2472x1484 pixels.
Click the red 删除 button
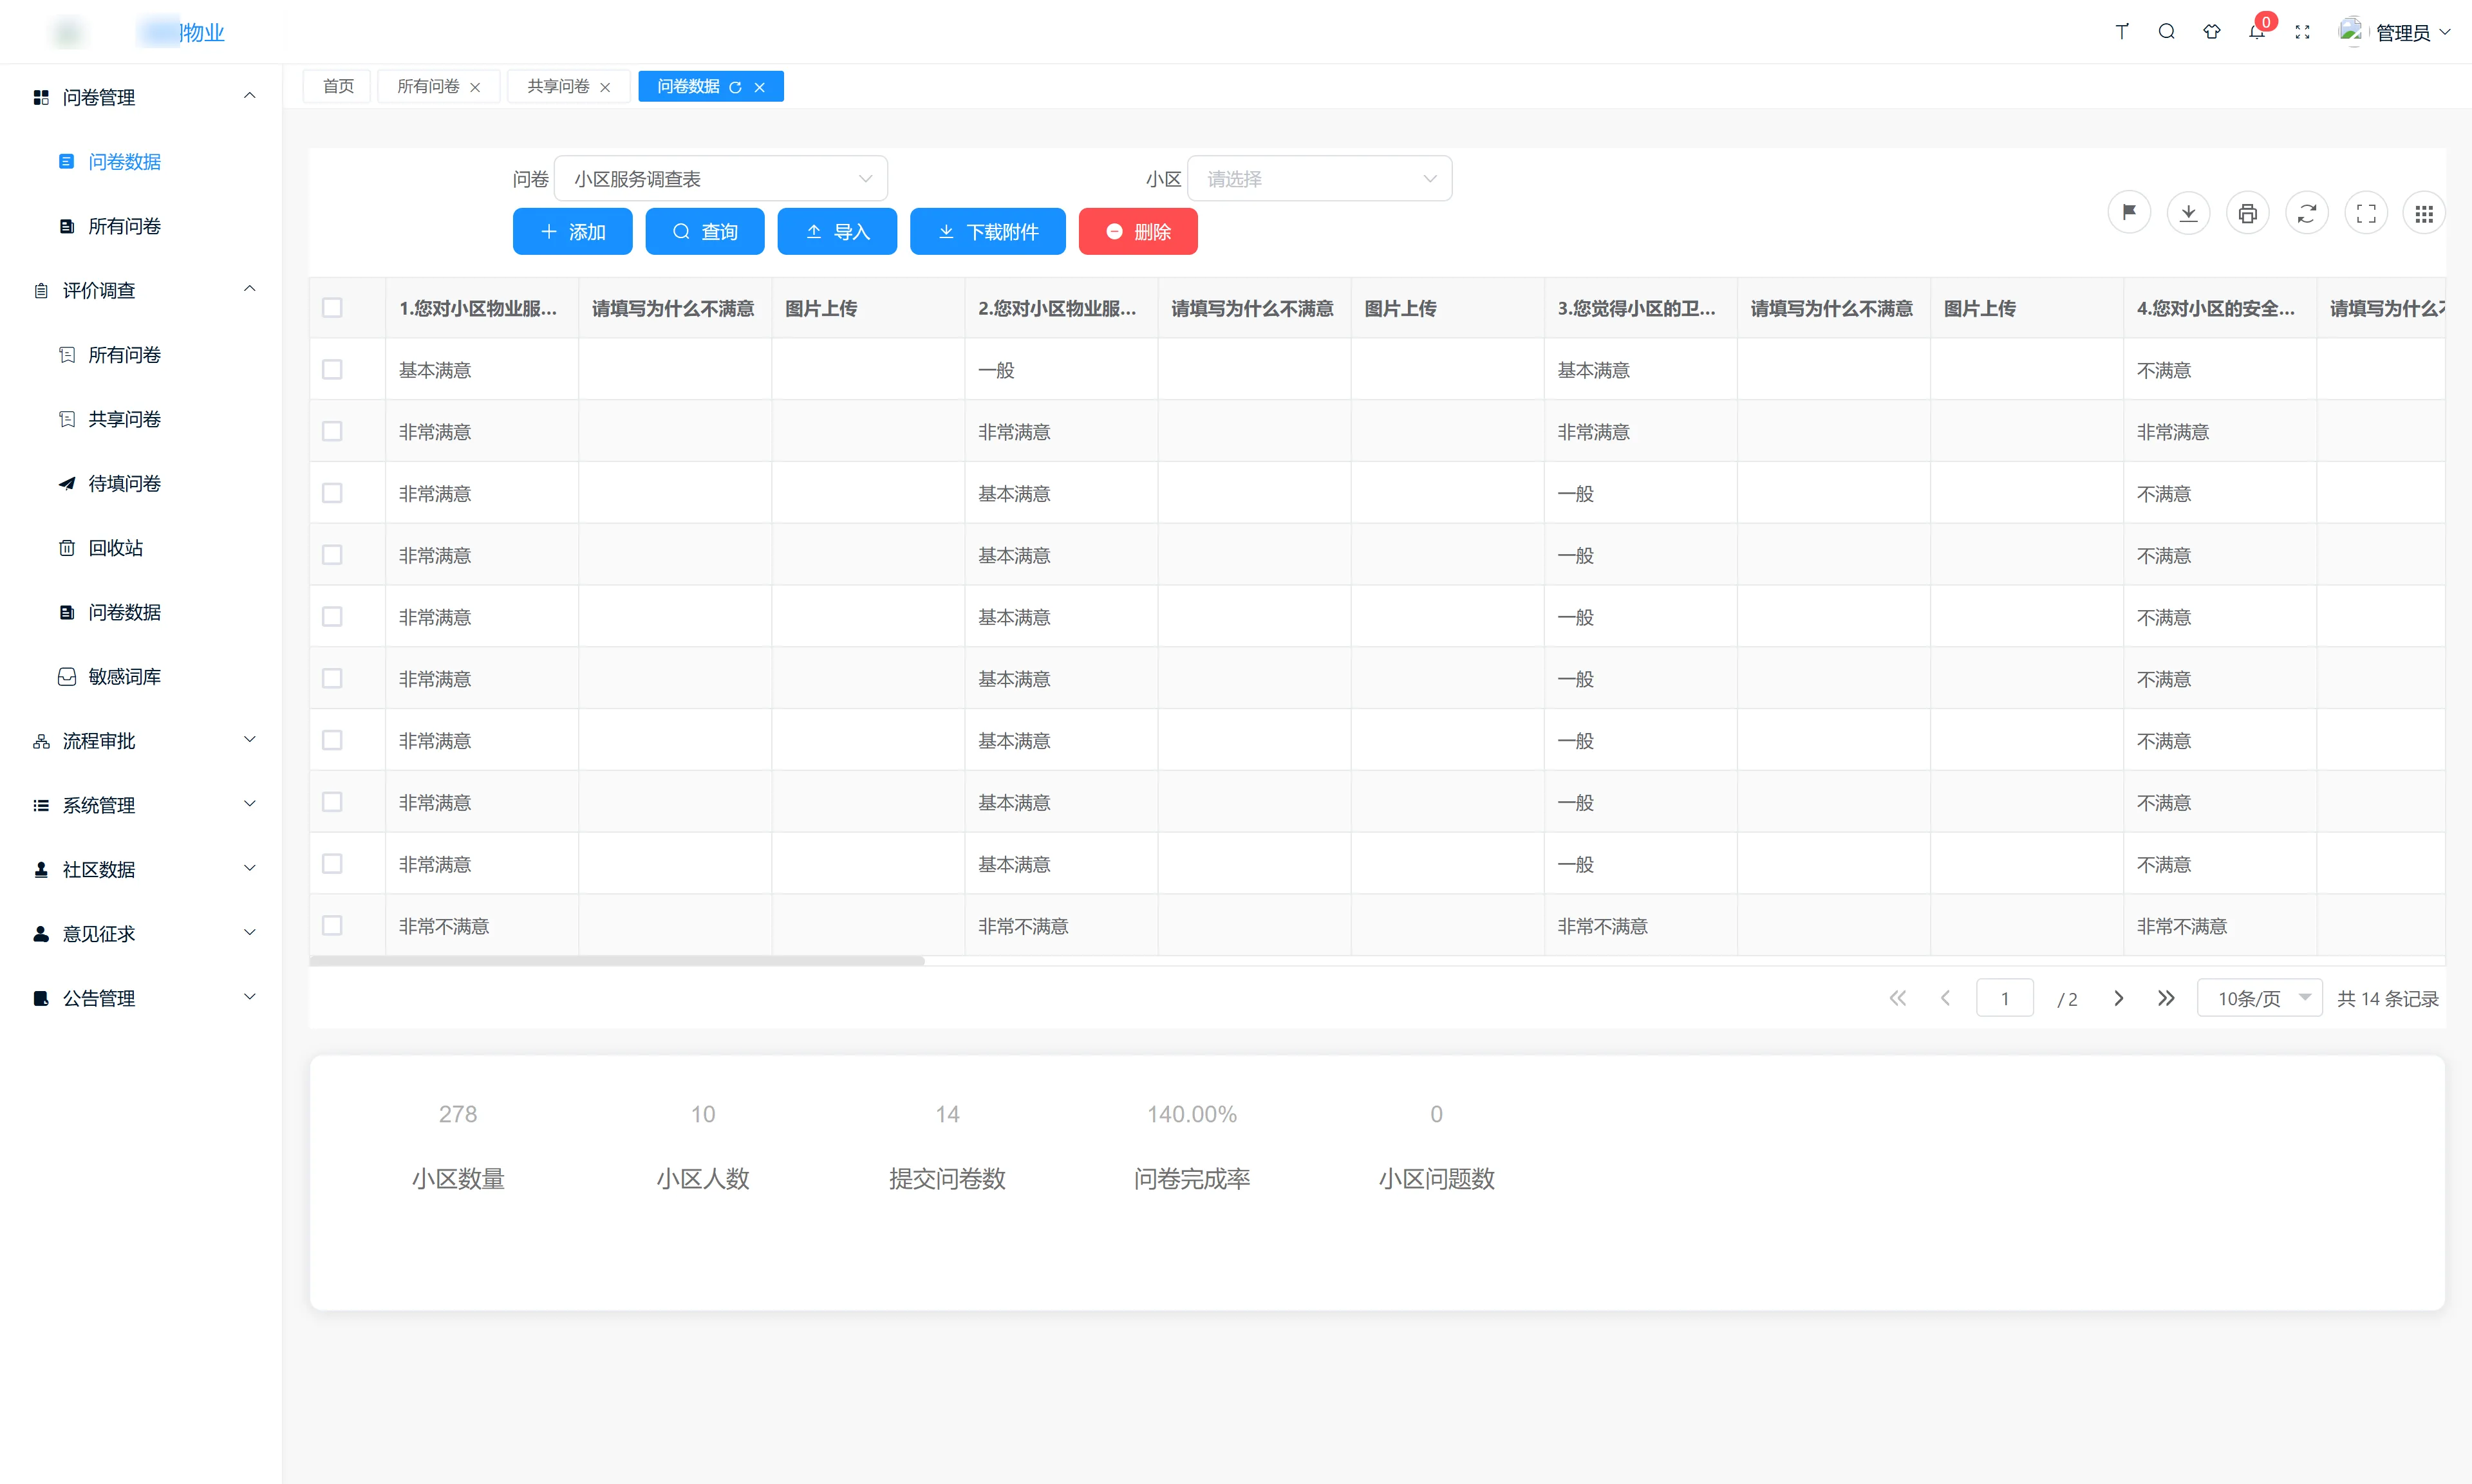1138,232
